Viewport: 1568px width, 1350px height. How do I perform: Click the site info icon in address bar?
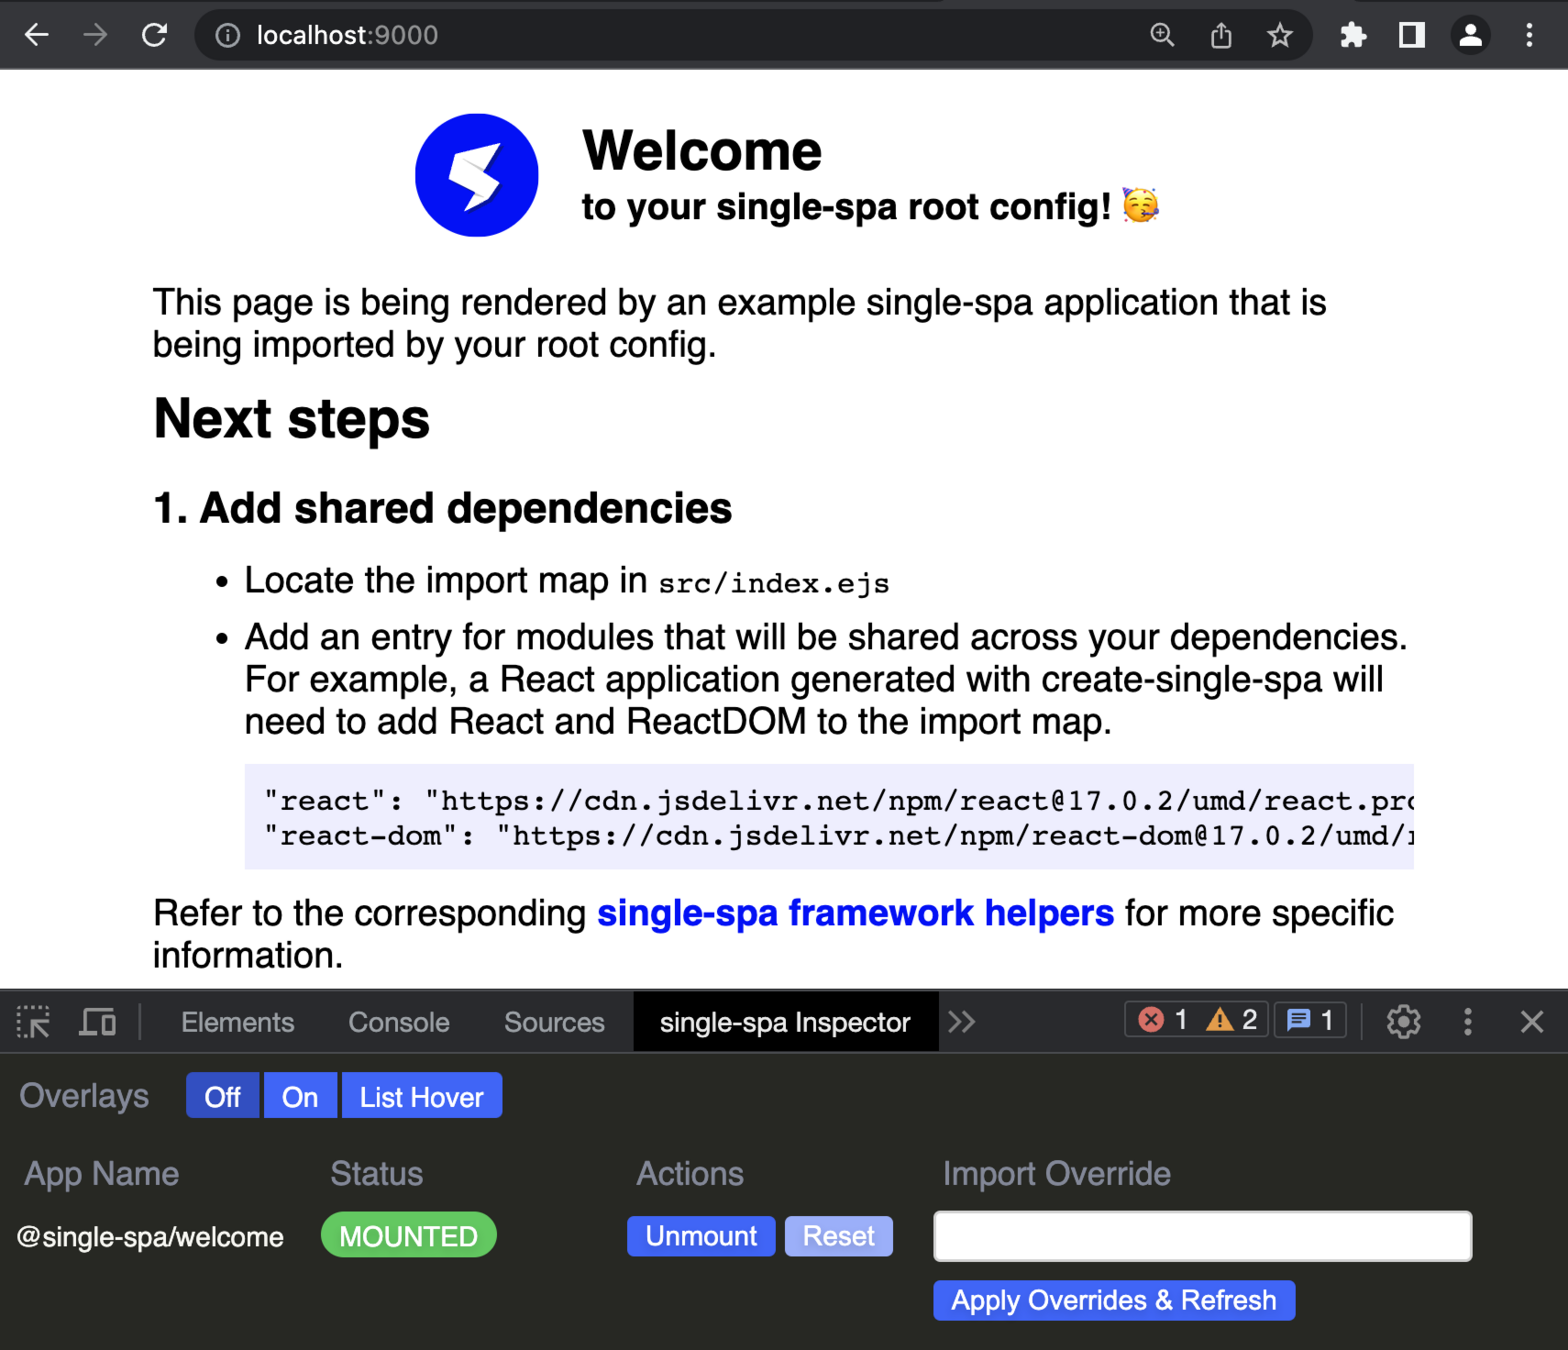point(228,36)
